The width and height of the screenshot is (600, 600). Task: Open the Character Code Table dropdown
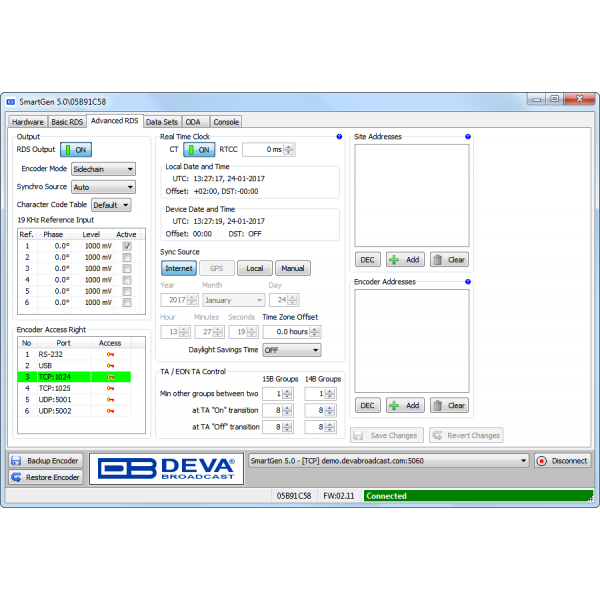coord(111,205)
